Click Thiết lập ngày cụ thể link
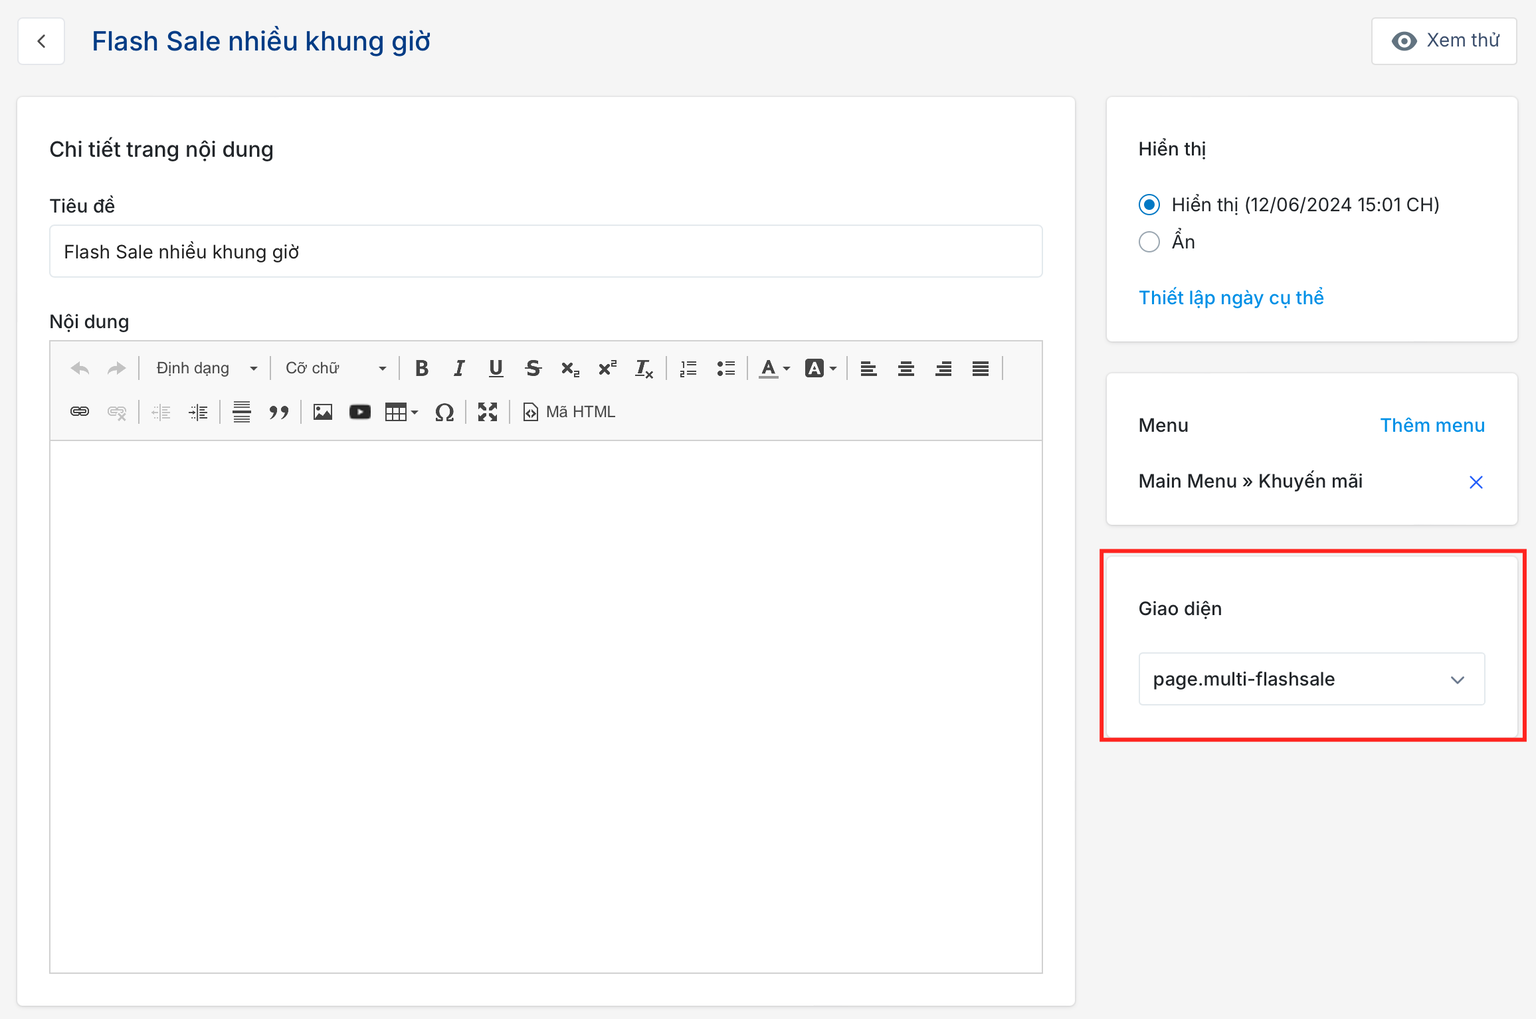Image resolution: width=1536 pixels, height=1019 pixels. click(x=1231, y=298)
